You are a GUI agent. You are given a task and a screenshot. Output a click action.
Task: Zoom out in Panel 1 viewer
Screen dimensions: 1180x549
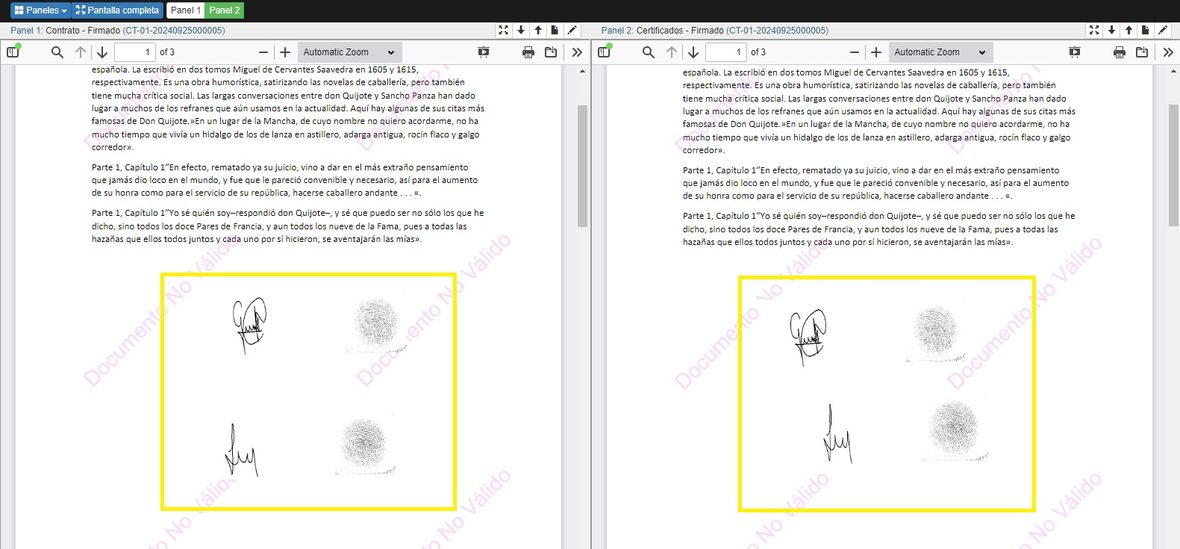[263, 52]
